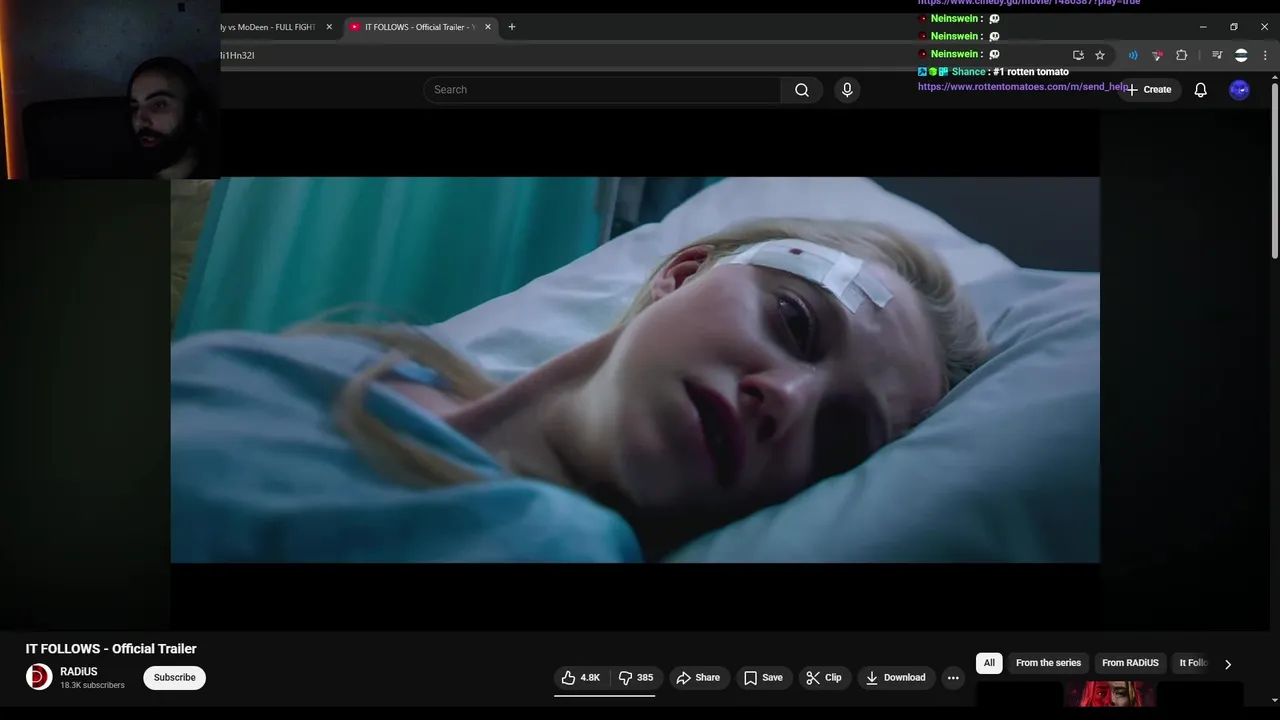
Task: Click the Create video button
Action: 1149,90
